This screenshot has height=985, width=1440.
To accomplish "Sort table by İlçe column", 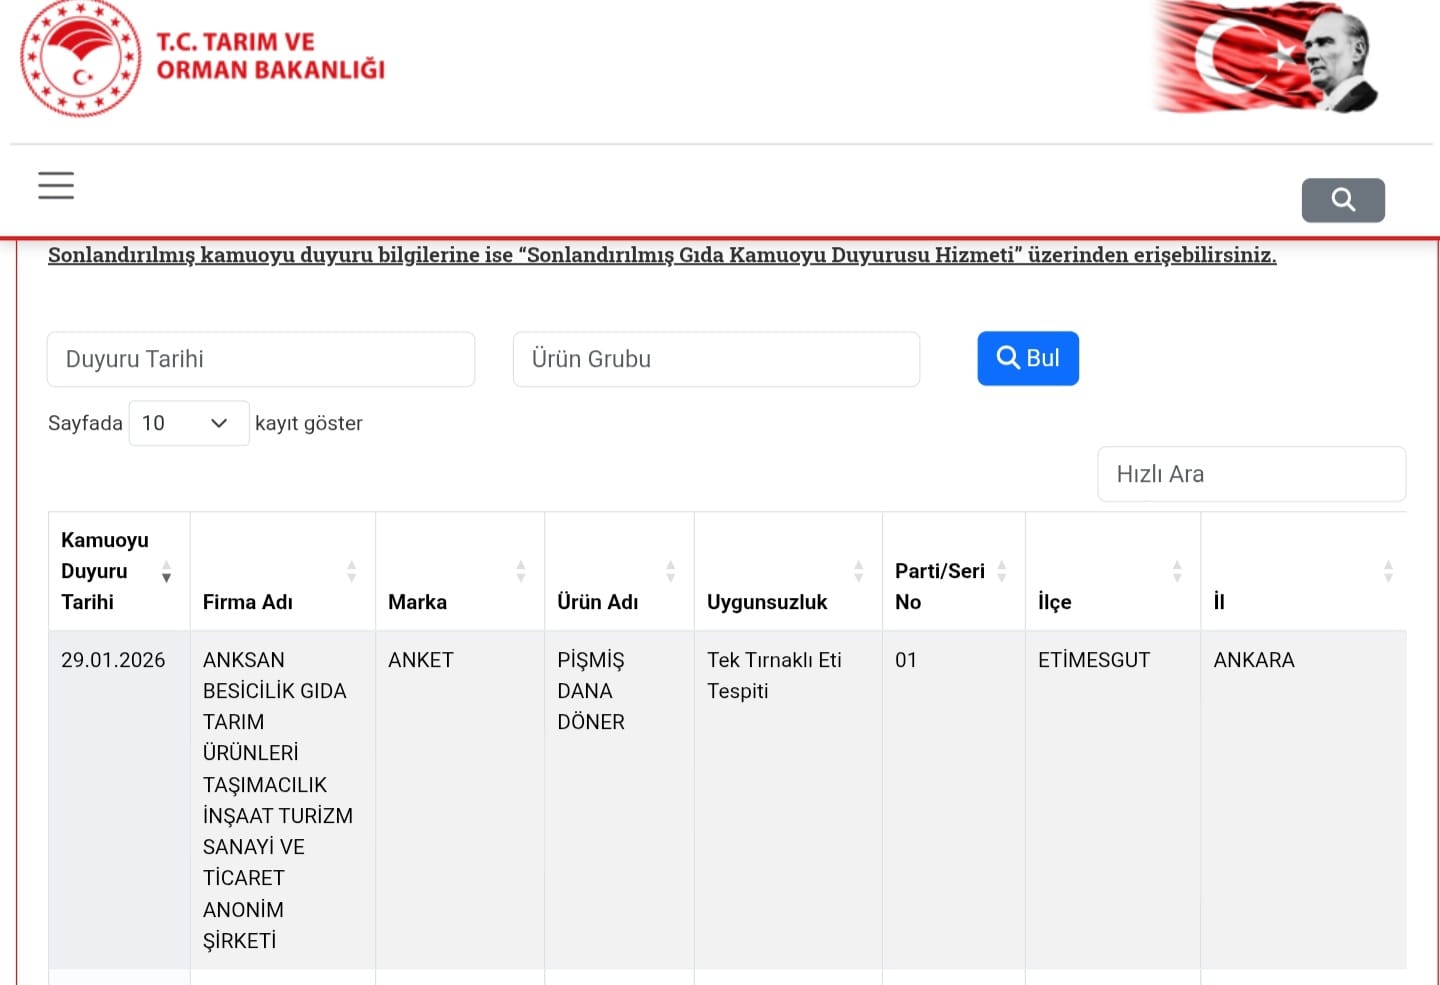I will click(x=1177, y=571).
